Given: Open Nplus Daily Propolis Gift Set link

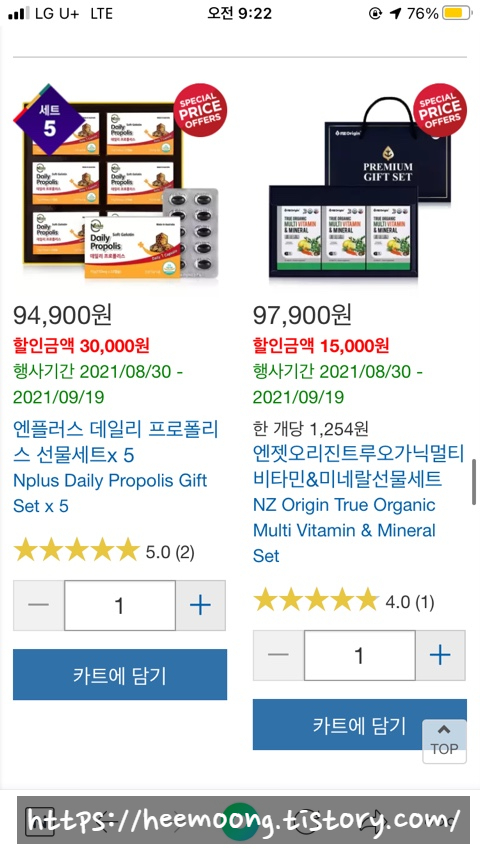Looking at the screenshot, I should tap(110, 493).
